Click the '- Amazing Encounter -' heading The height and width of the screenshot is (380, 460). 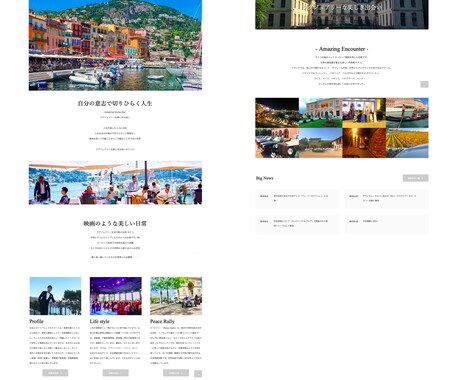pyautogui.click(x=342, y=49)
